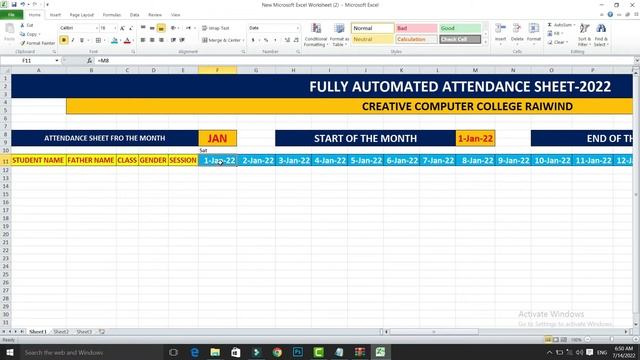The image size is (640, 360).
Task: Click the Save icon in quick access toolbar
Action: [13, 4]
